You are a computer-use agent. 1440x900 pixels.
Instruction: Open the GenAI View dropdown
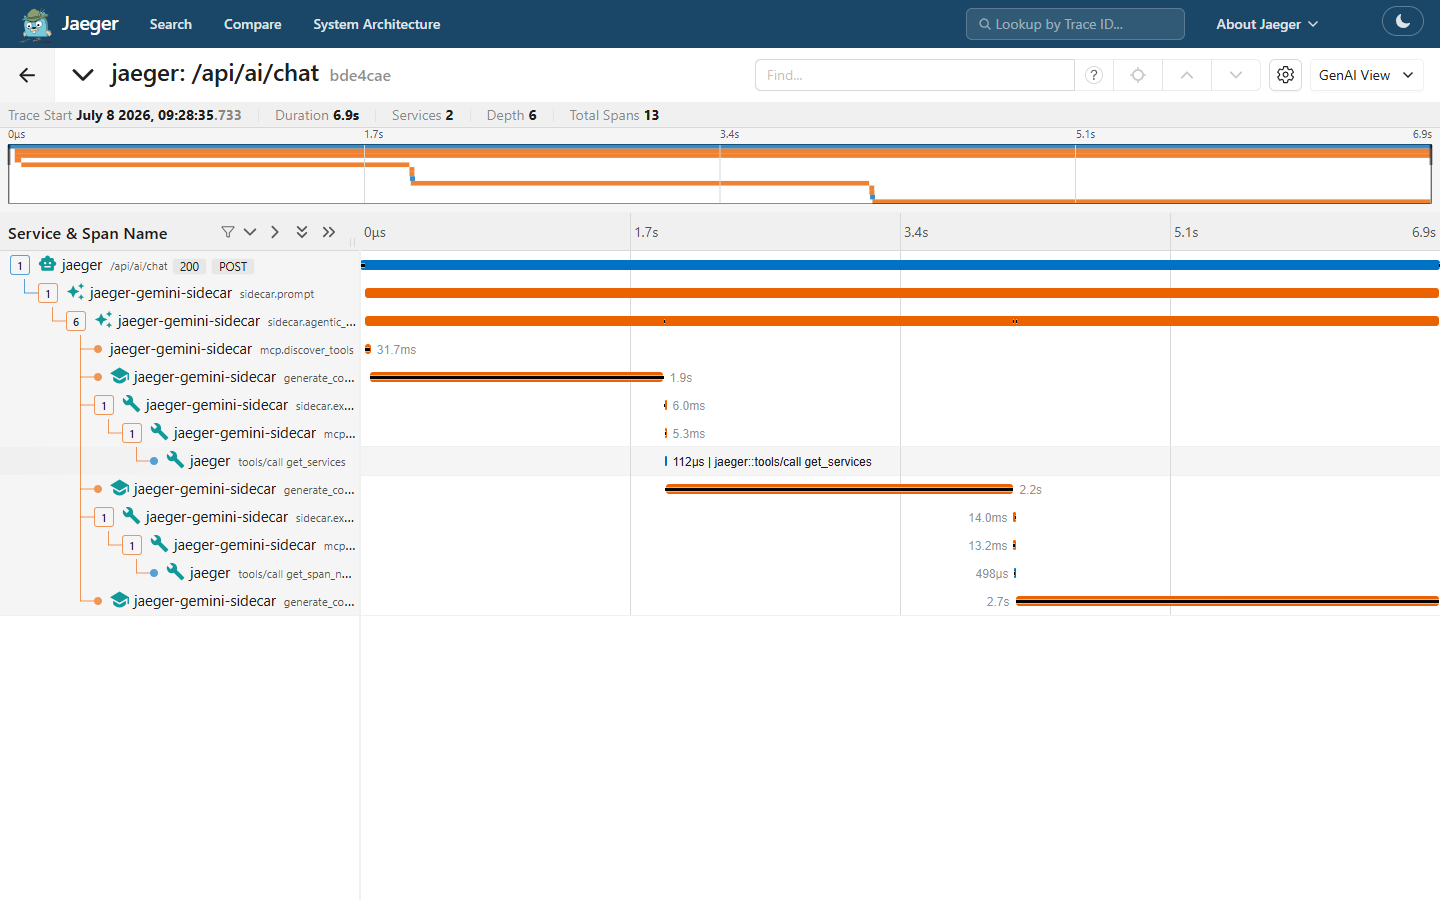[x=1366, y=75]
